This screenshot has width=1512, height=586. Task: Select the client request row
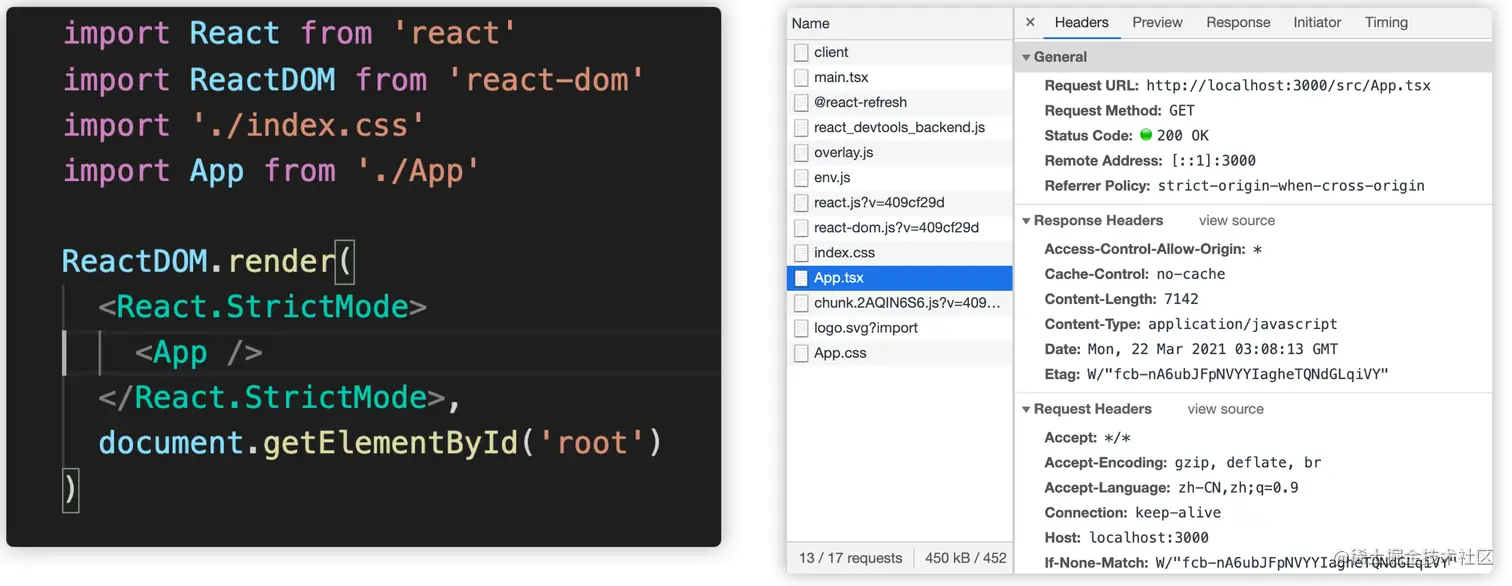coord(900,52)
